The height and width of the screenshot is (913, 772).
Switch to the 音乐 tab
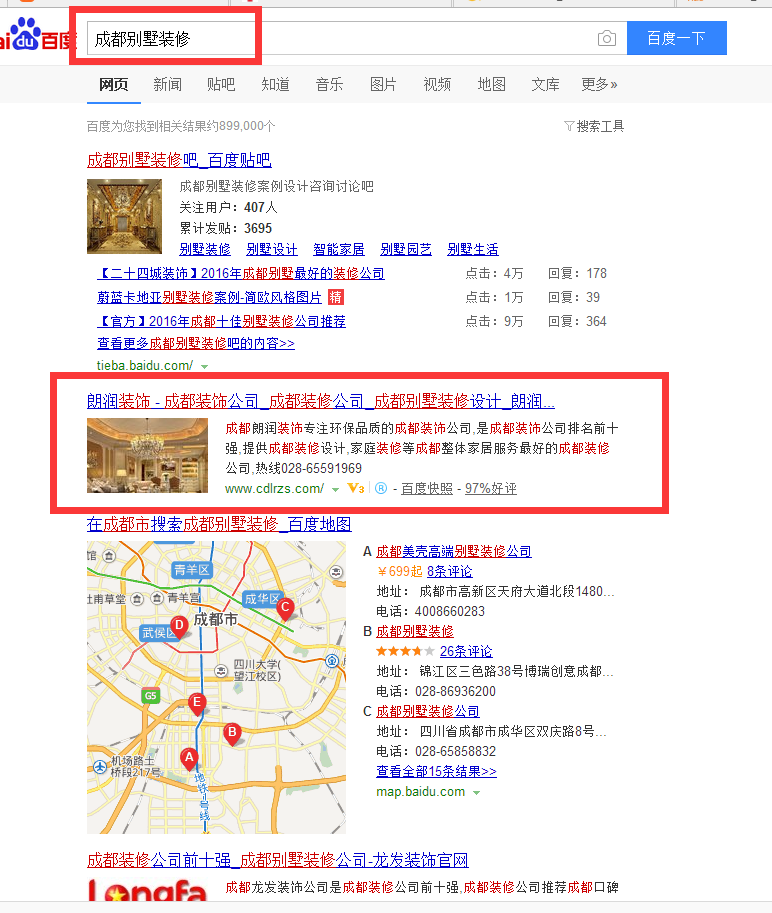click(330, 84)
